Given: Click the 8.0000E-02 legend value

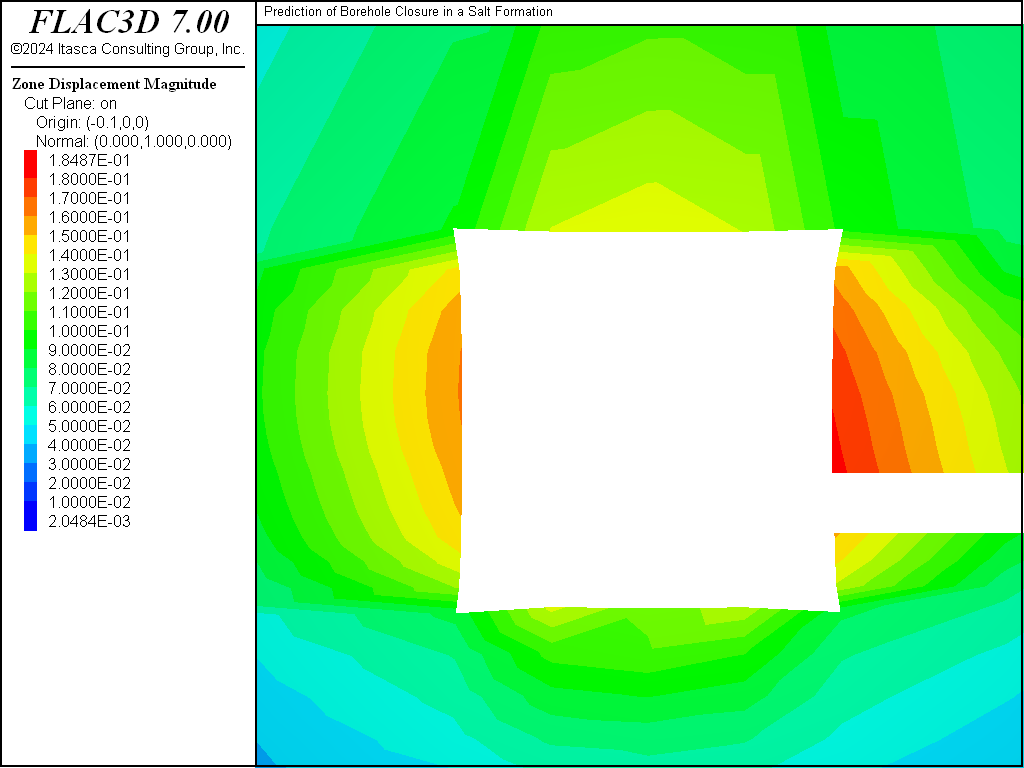Looking at the screenshot, I should click(x=89, y=369).
